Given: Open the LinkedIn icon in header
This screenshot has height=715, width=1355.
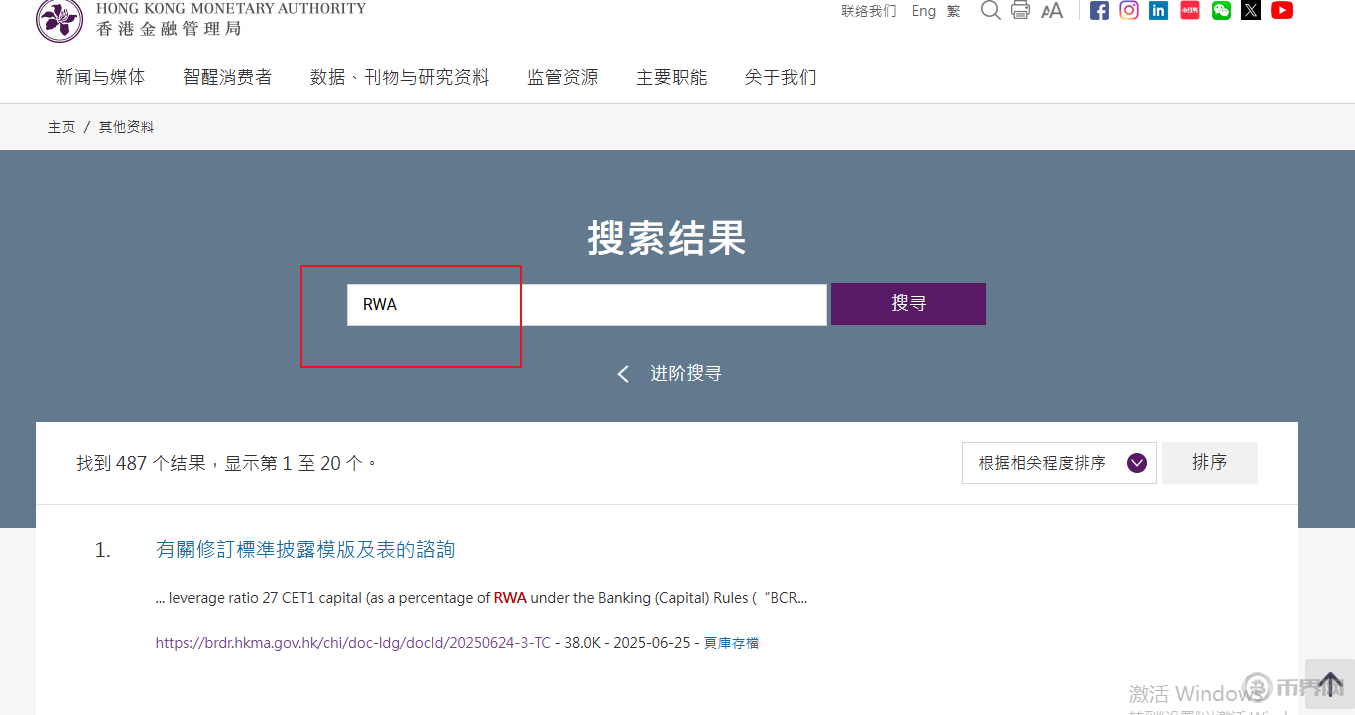Looking at the screenshot, I should 1158,11.
